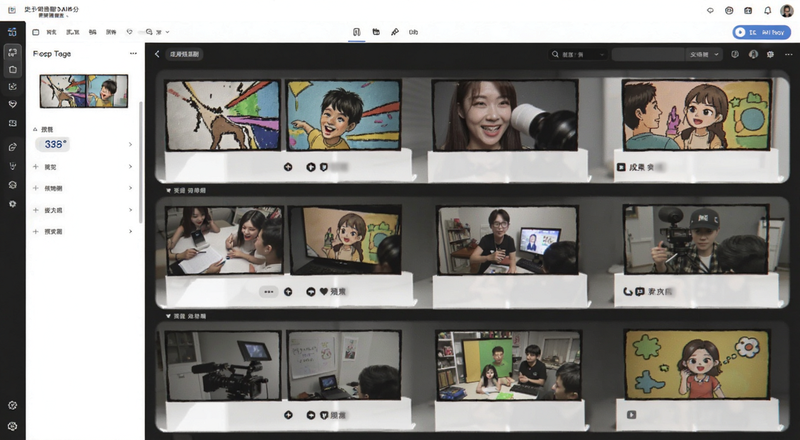Open the share/export arrow icon in left sidebar
The width and height of the screenshot is (800, 440).
tap(13, 147)
